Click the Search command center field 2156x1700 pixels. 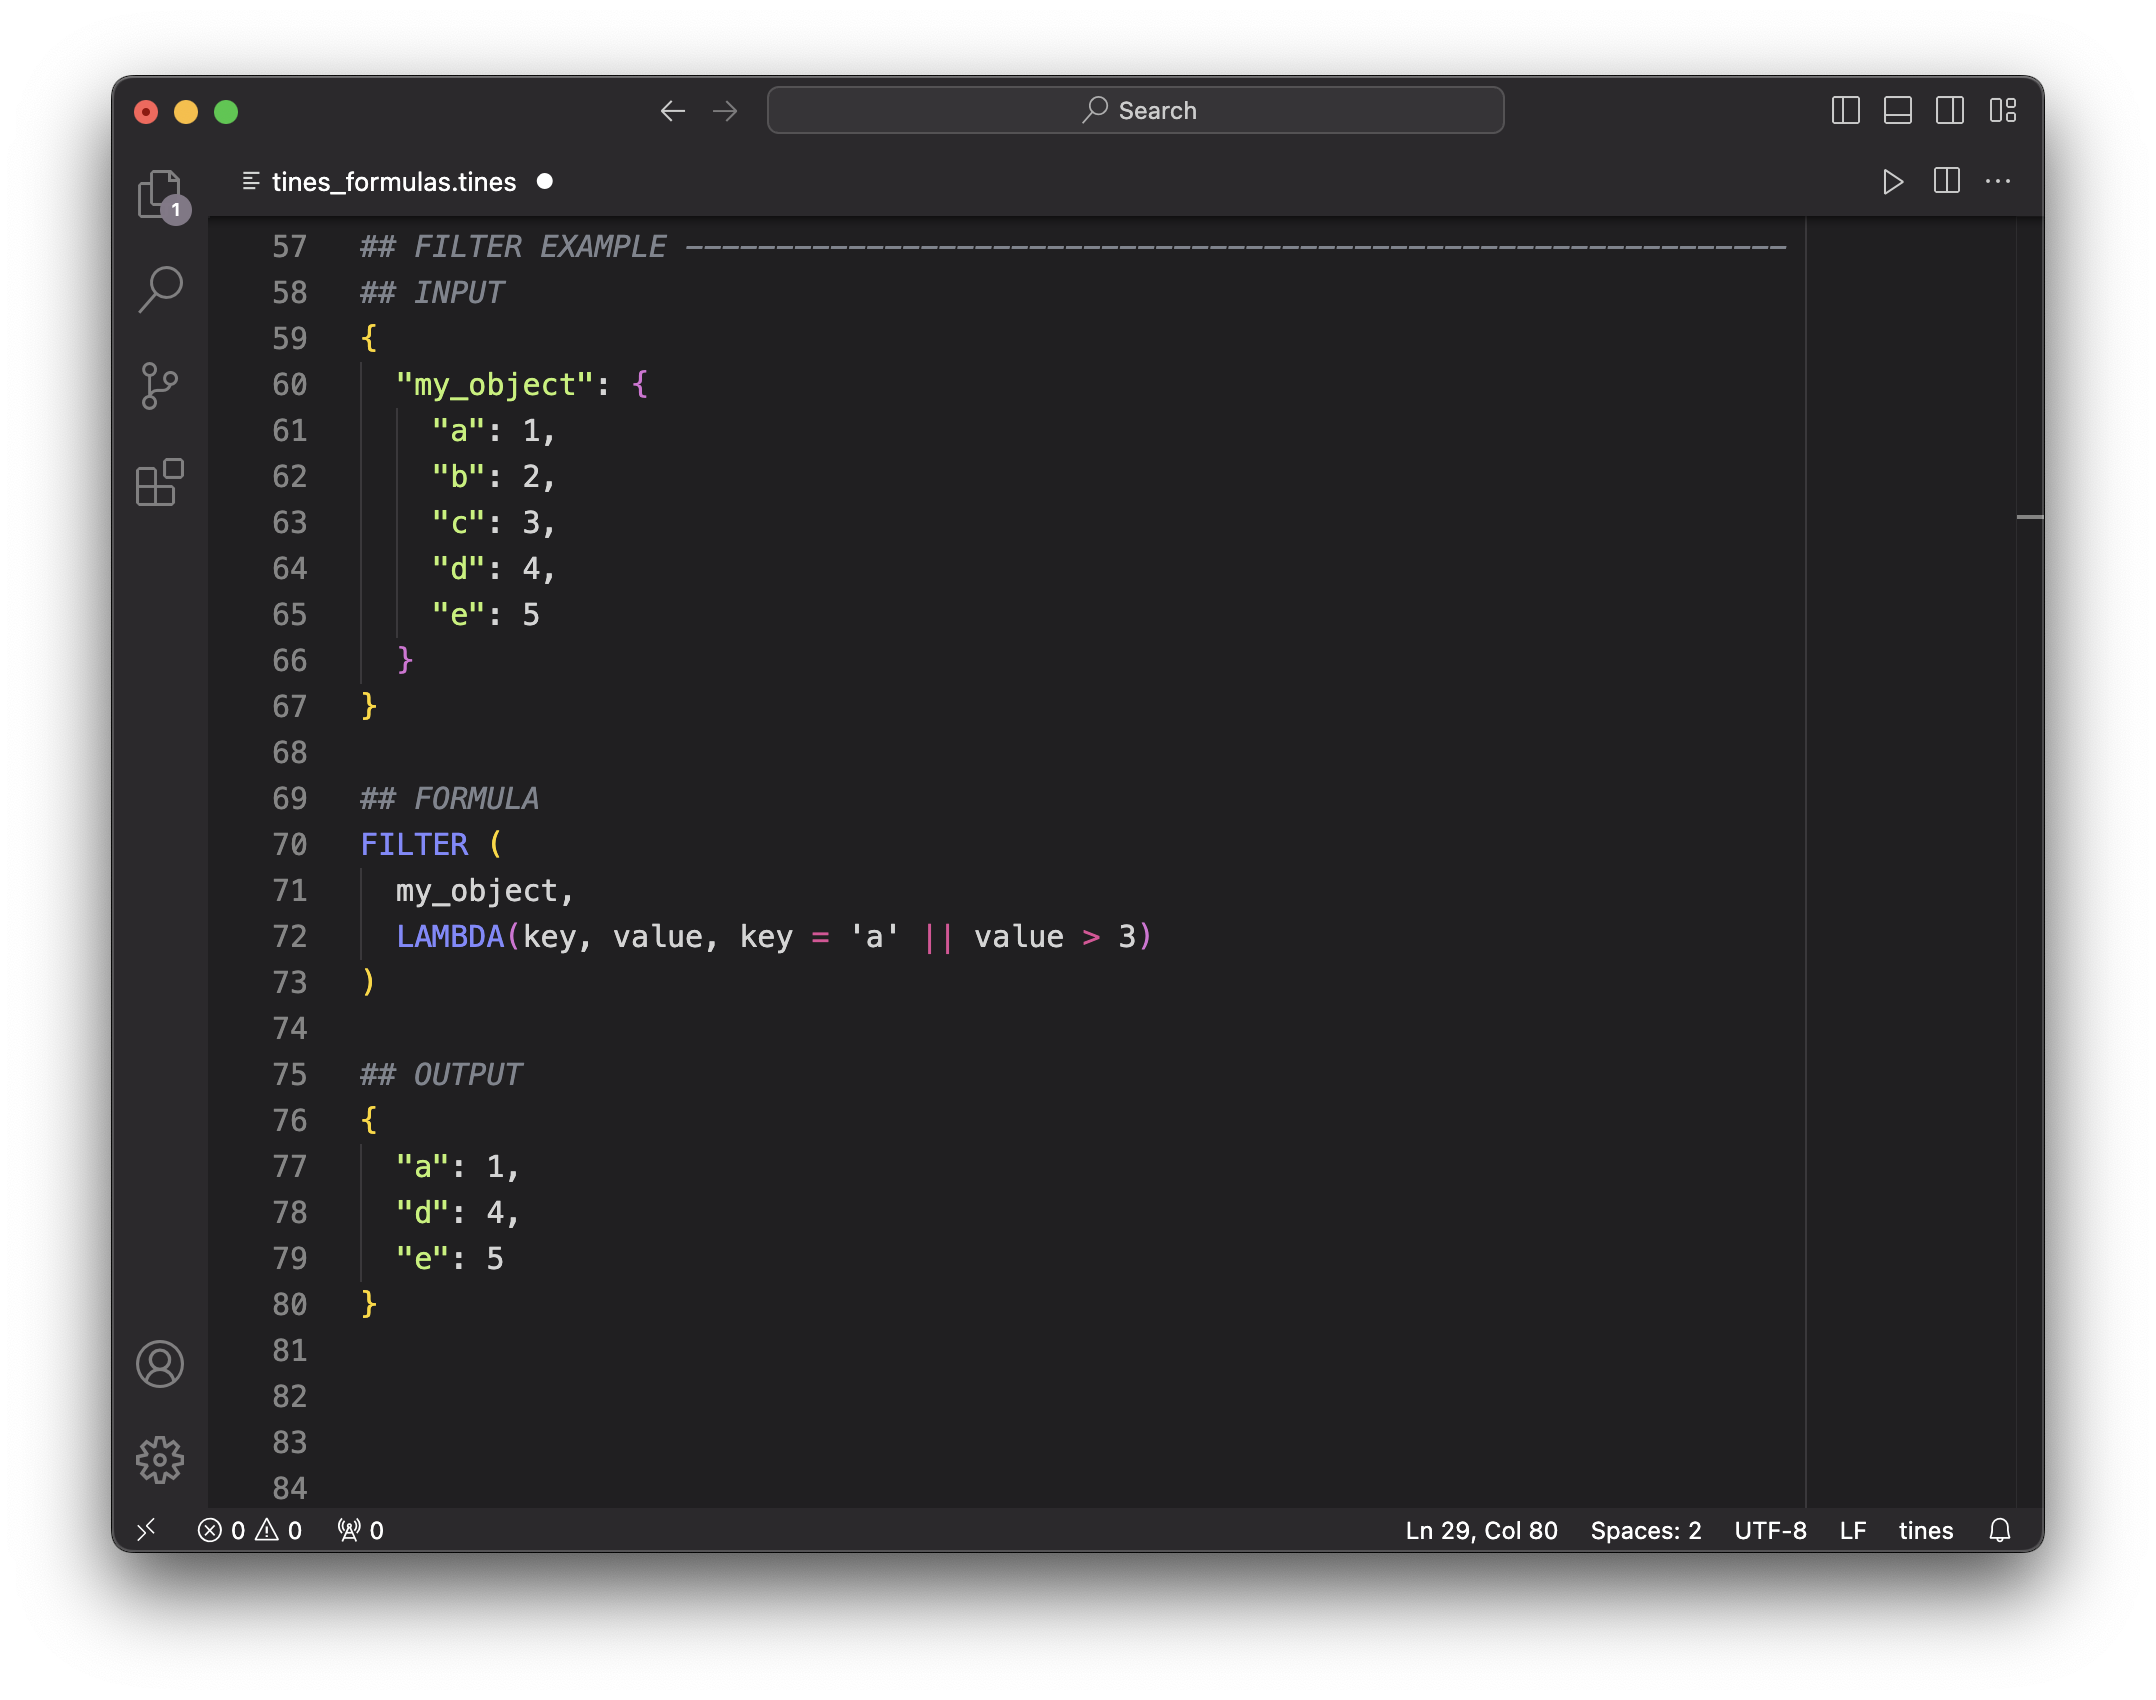[1135, 110]
